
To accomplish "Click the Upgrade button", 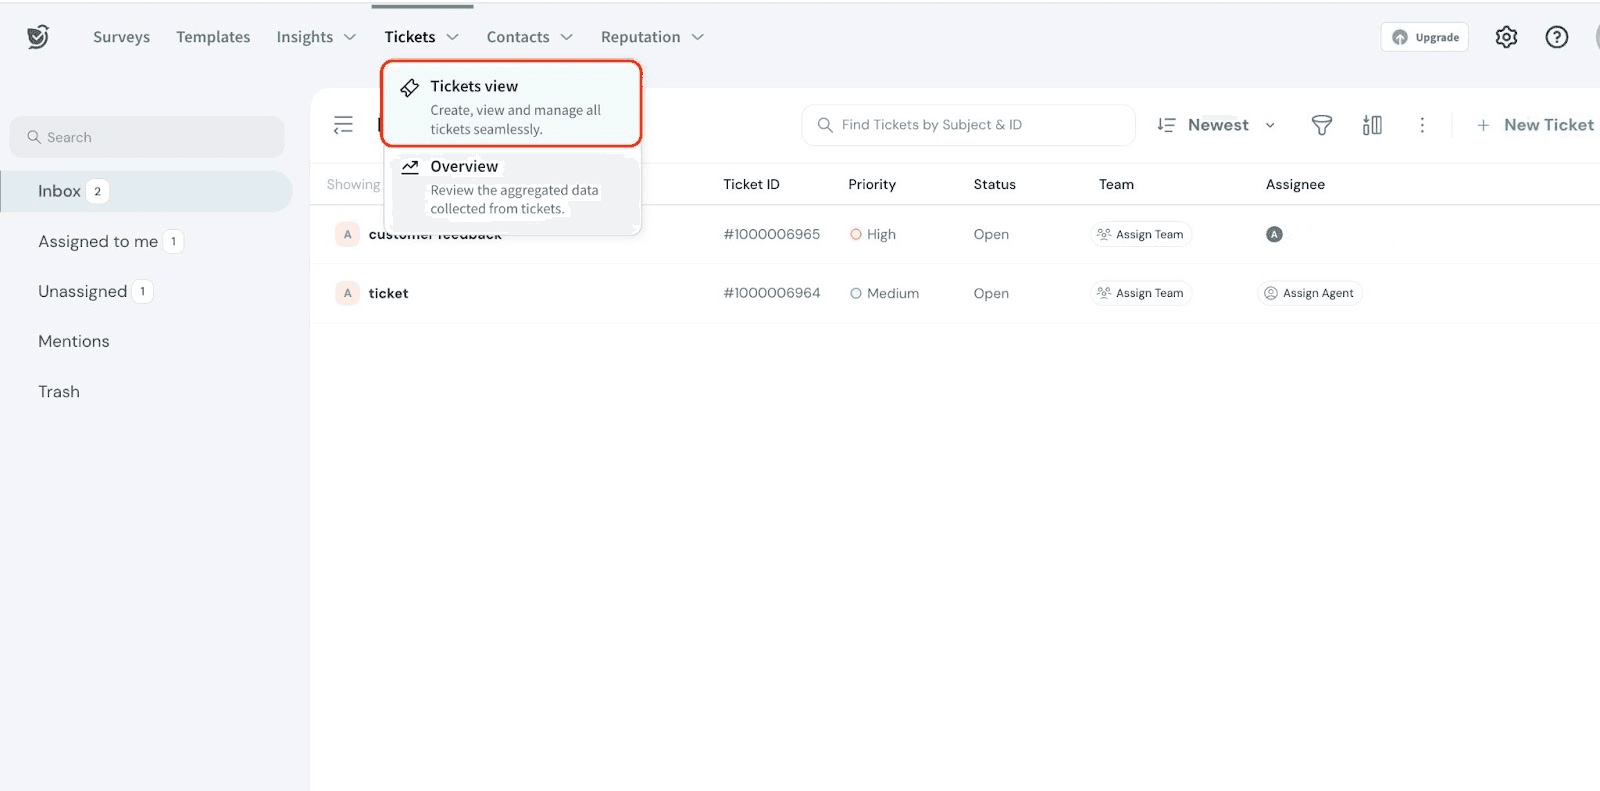I will [x=1425, y=37].
